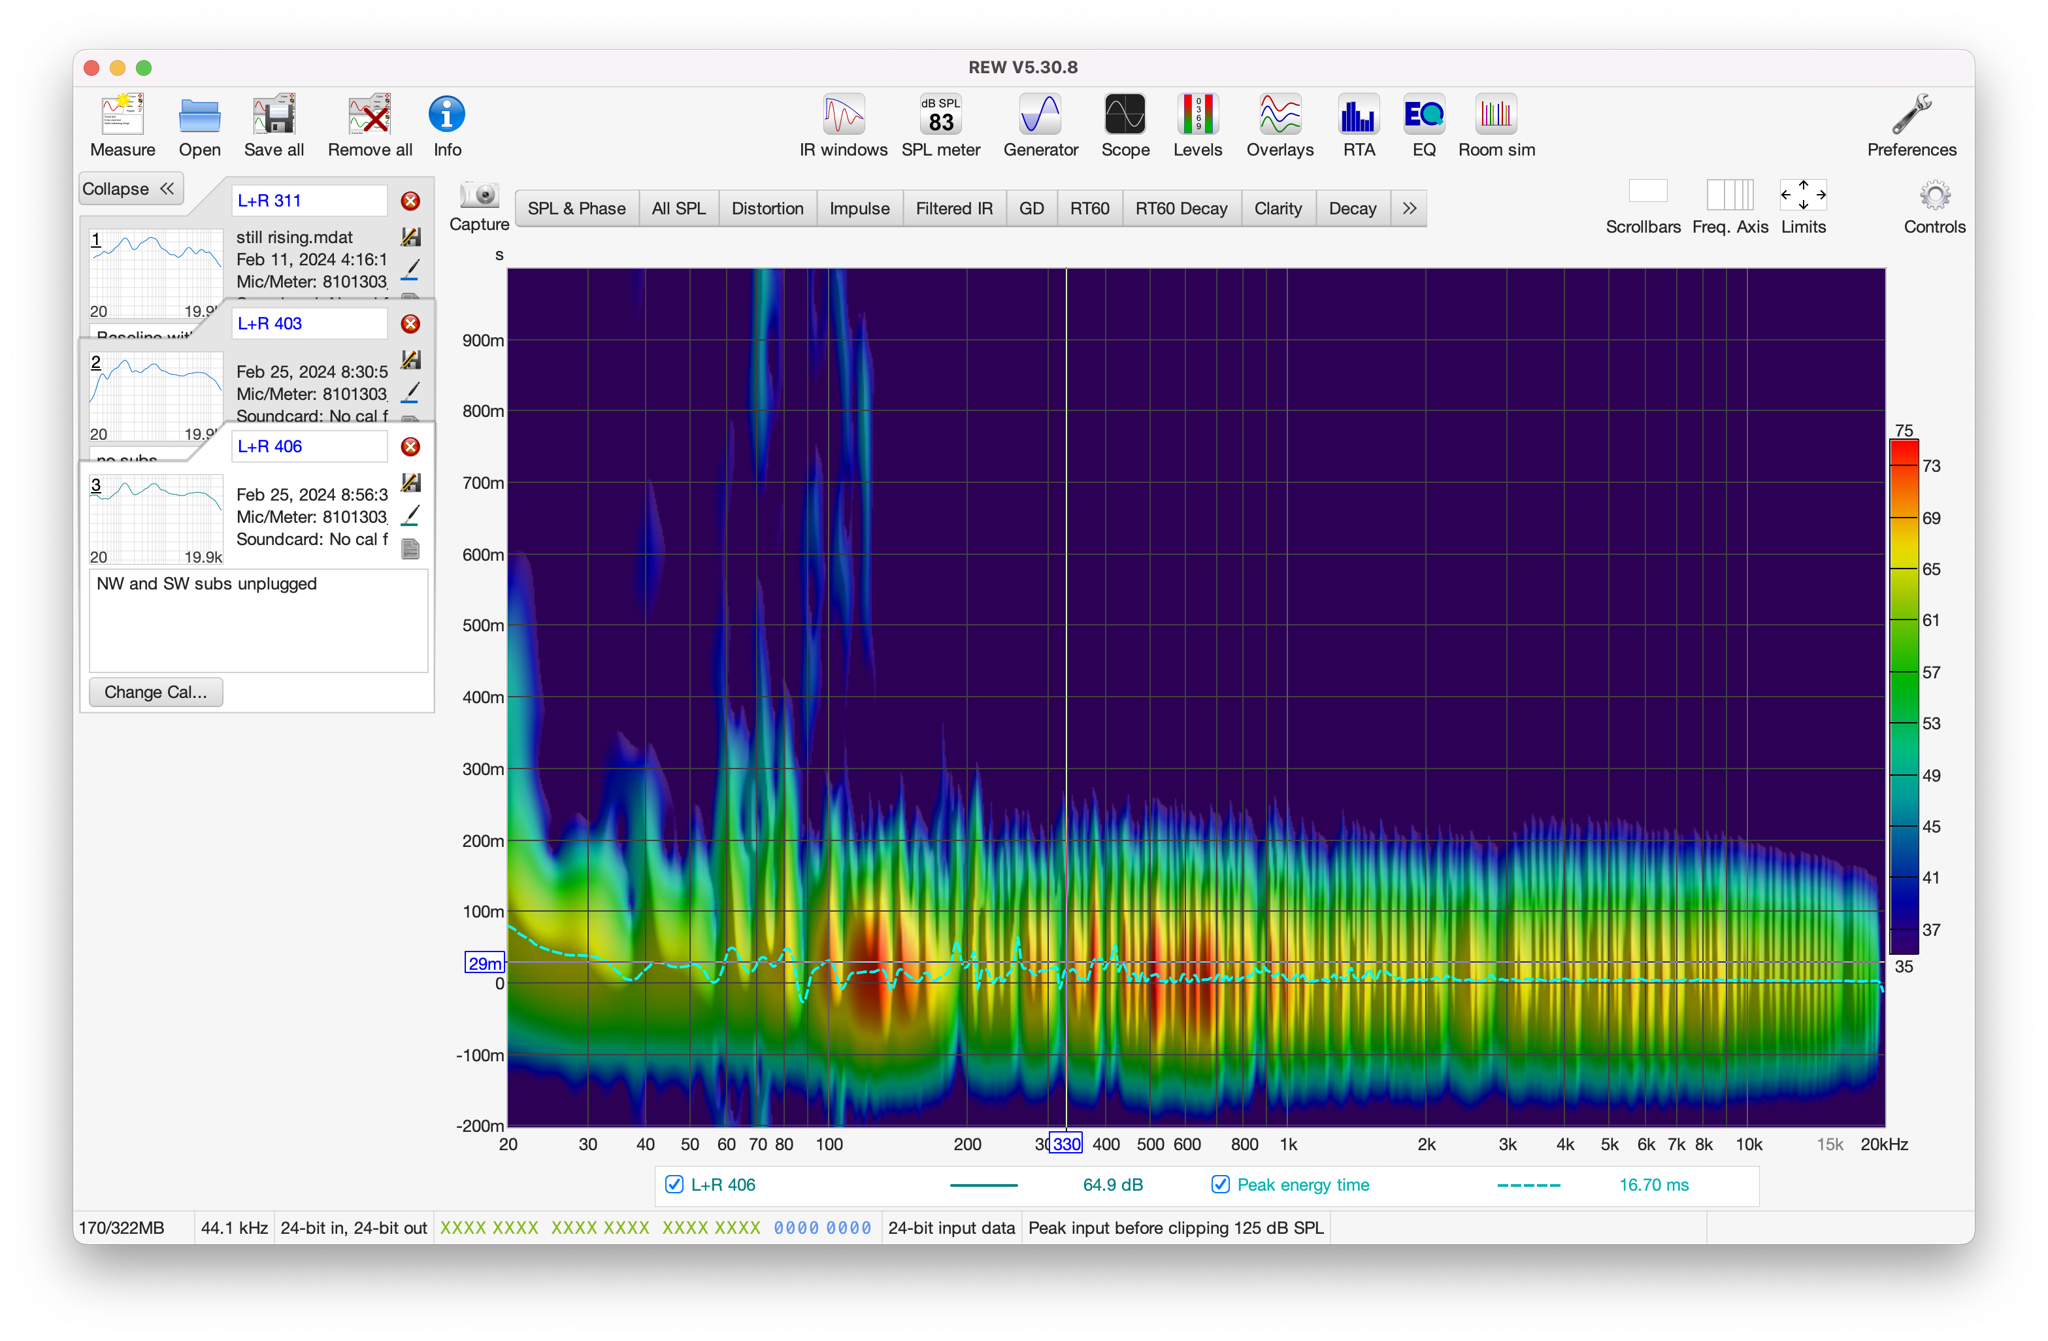
Task: Switch to Impulse tab
Action: tap(859, 208)
